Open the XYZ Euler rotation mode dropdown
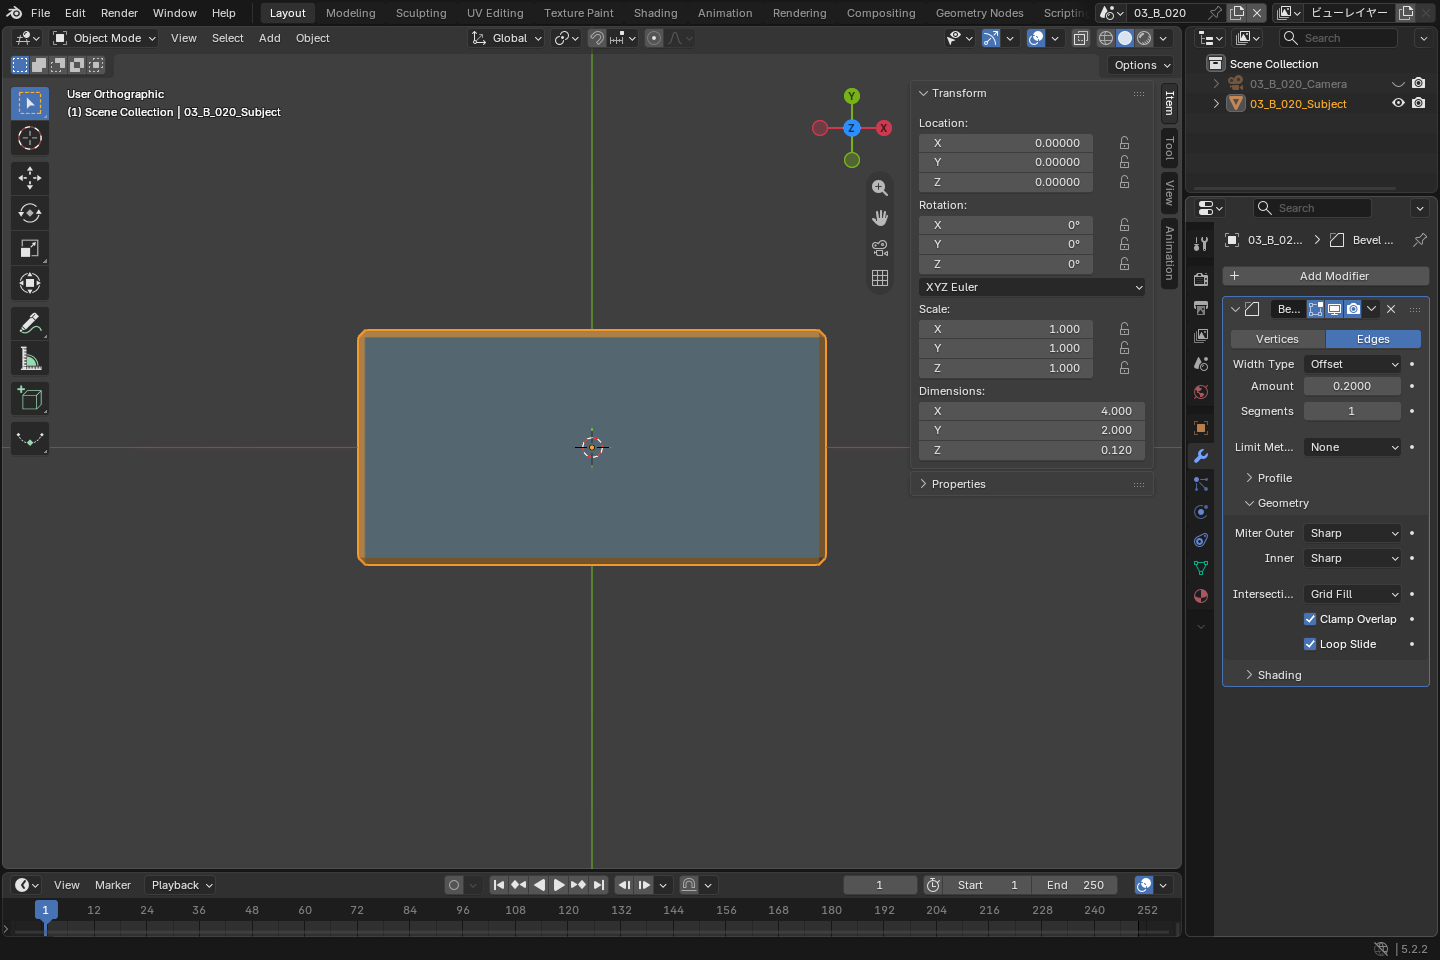The width and height of the screenshot is (1440, 960). (x=1032, y=287)
